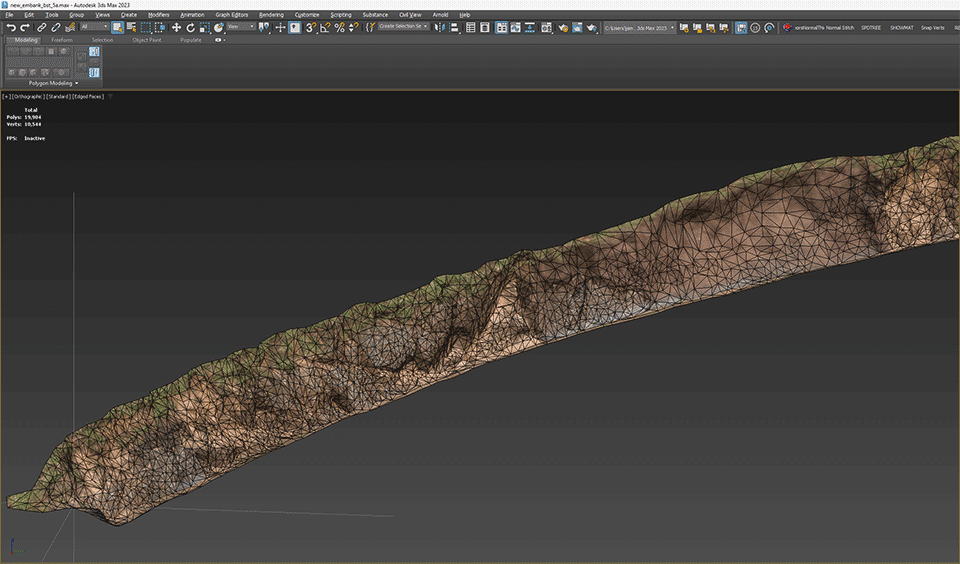Open the Create Selection Set dropdown
Image resolution: width=960 pixels, height=564 pixels.
pyautogui.click(x=404, y=27)
